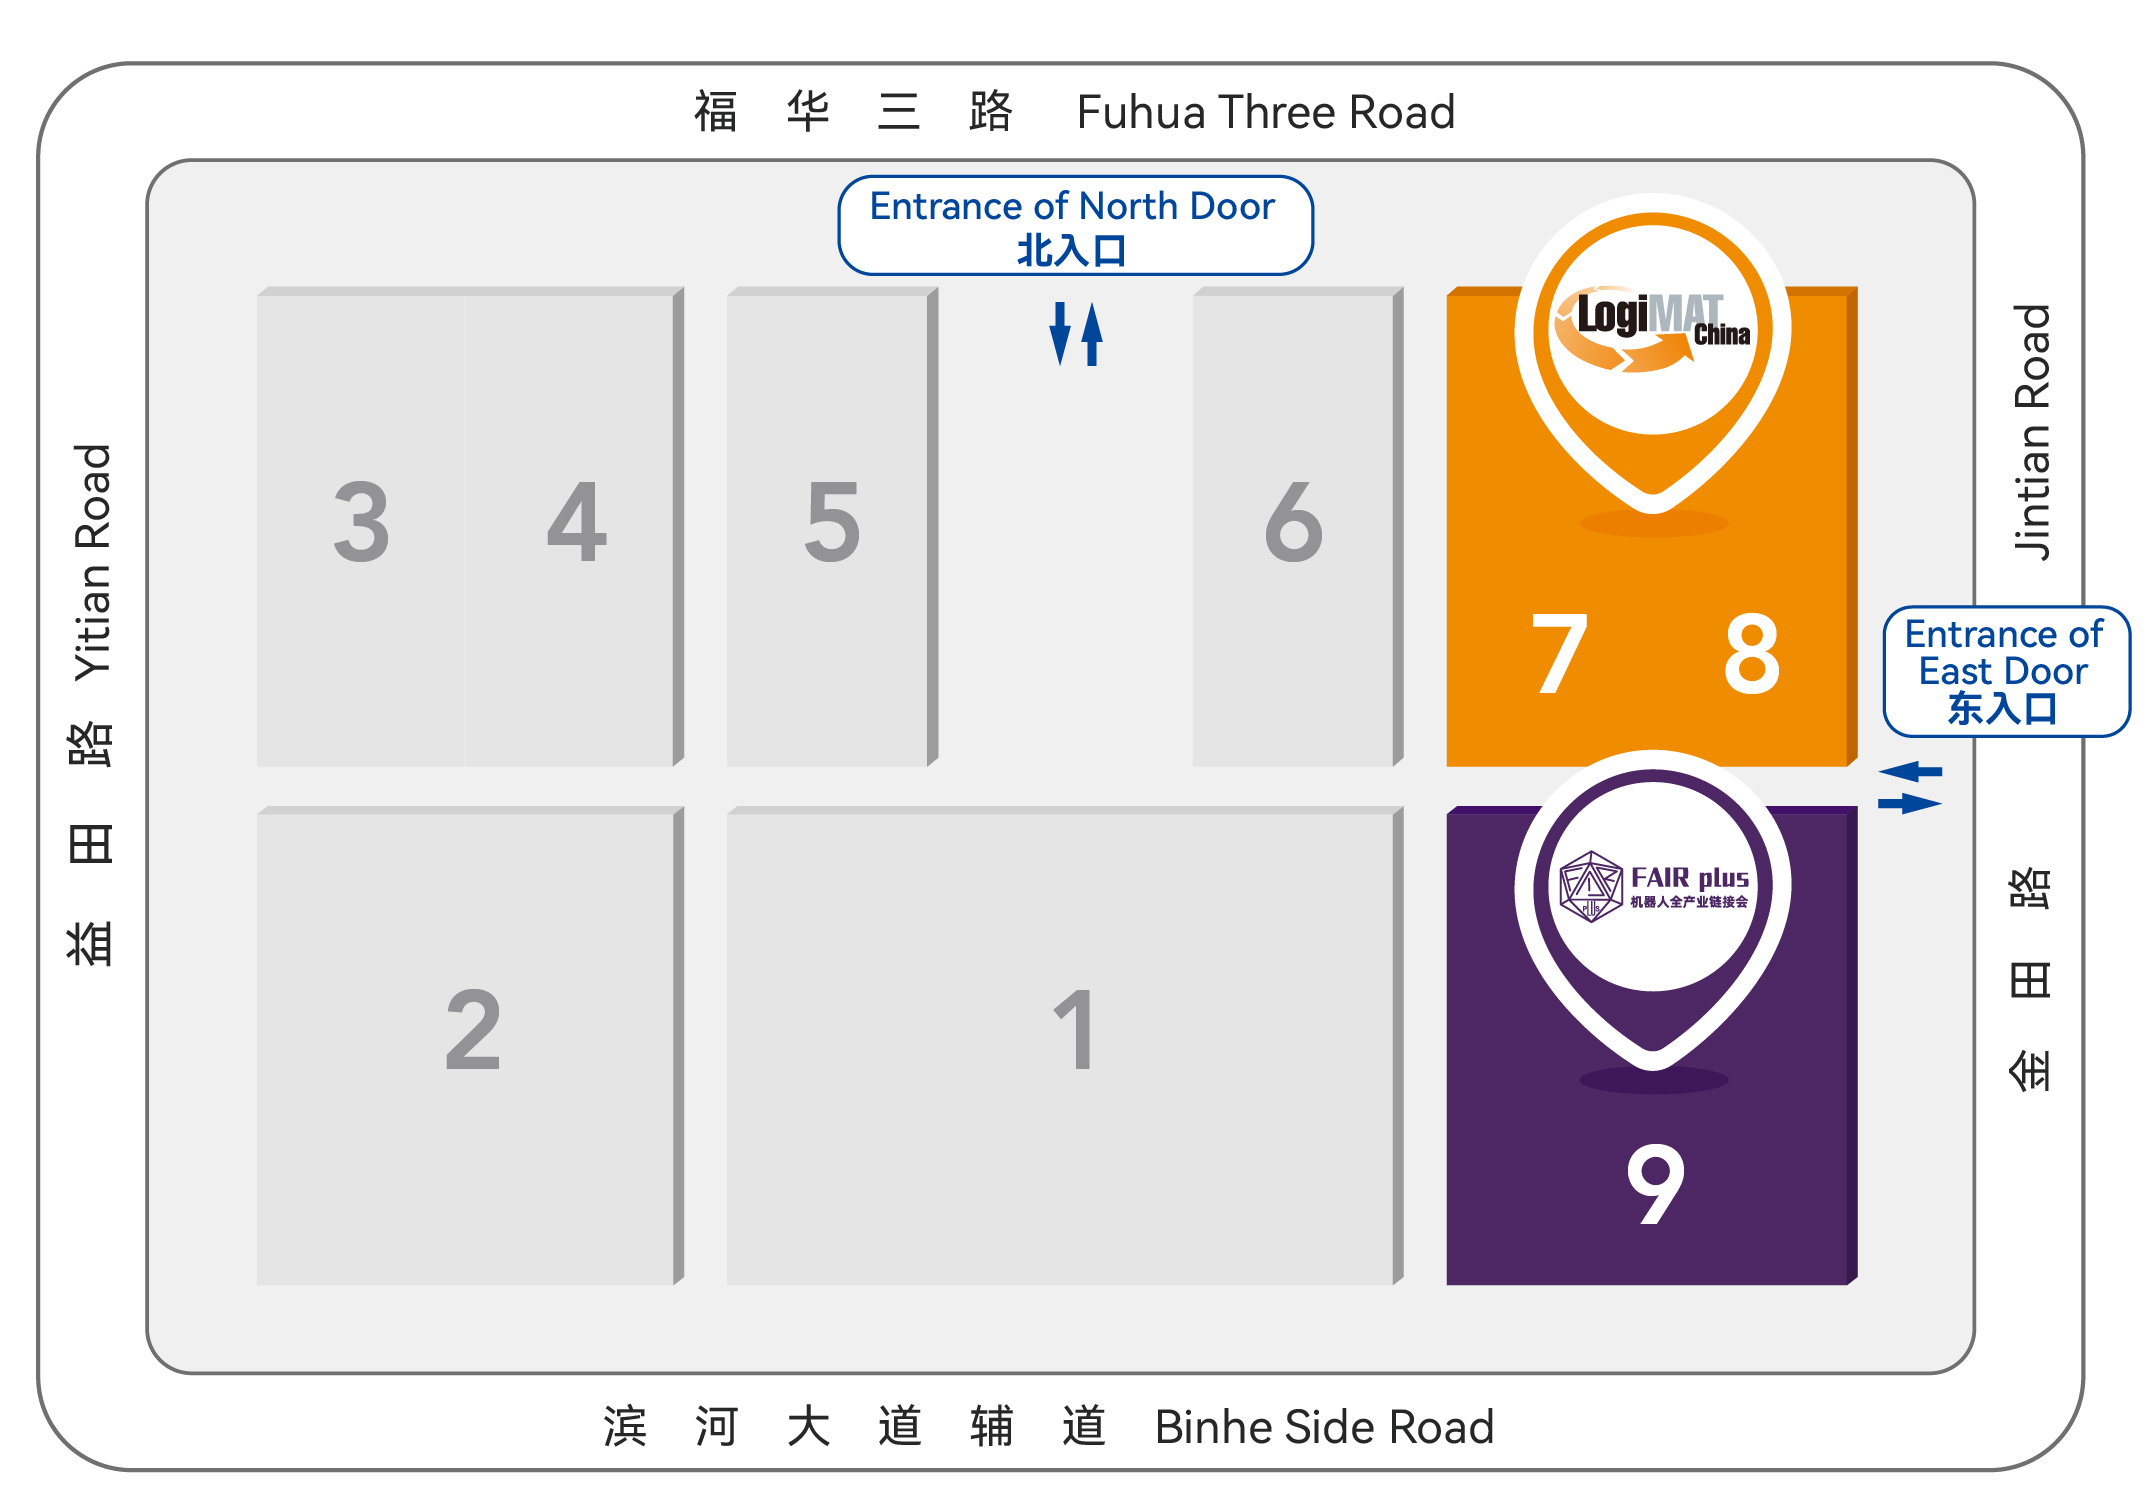This screenshot has width=2152, height=1511.
Task: Select hall number 5
Action: pyautogui.click(x=832, y=521)
